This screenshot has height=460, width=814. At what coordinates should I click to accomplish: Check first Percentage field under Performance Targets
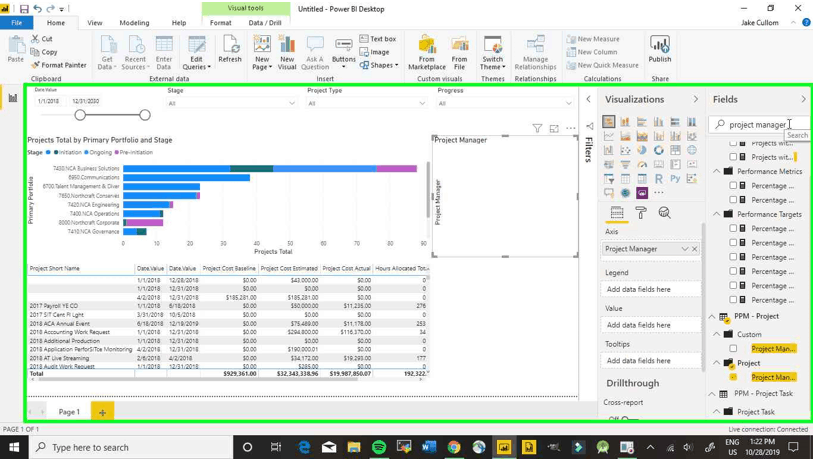tap(733, 228)
